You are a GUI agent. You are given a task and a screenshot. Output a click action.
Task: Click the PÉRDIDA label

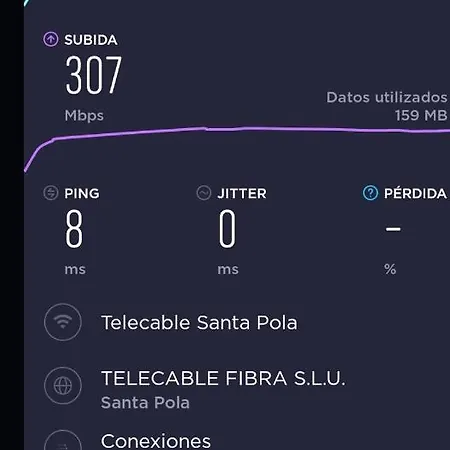point(415,194)
